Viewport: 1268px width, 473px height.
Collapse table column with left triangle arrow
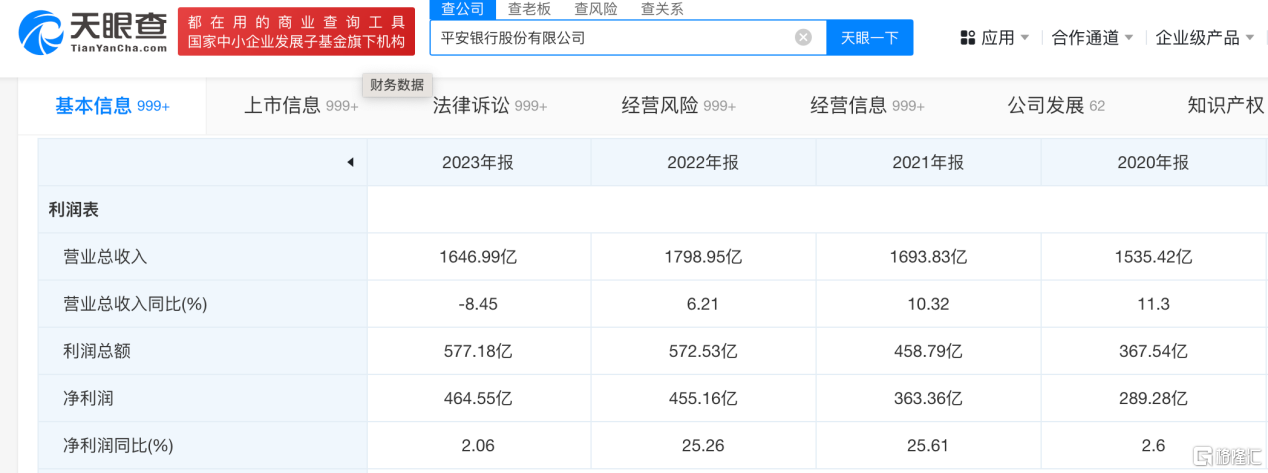tap(350, 162)
